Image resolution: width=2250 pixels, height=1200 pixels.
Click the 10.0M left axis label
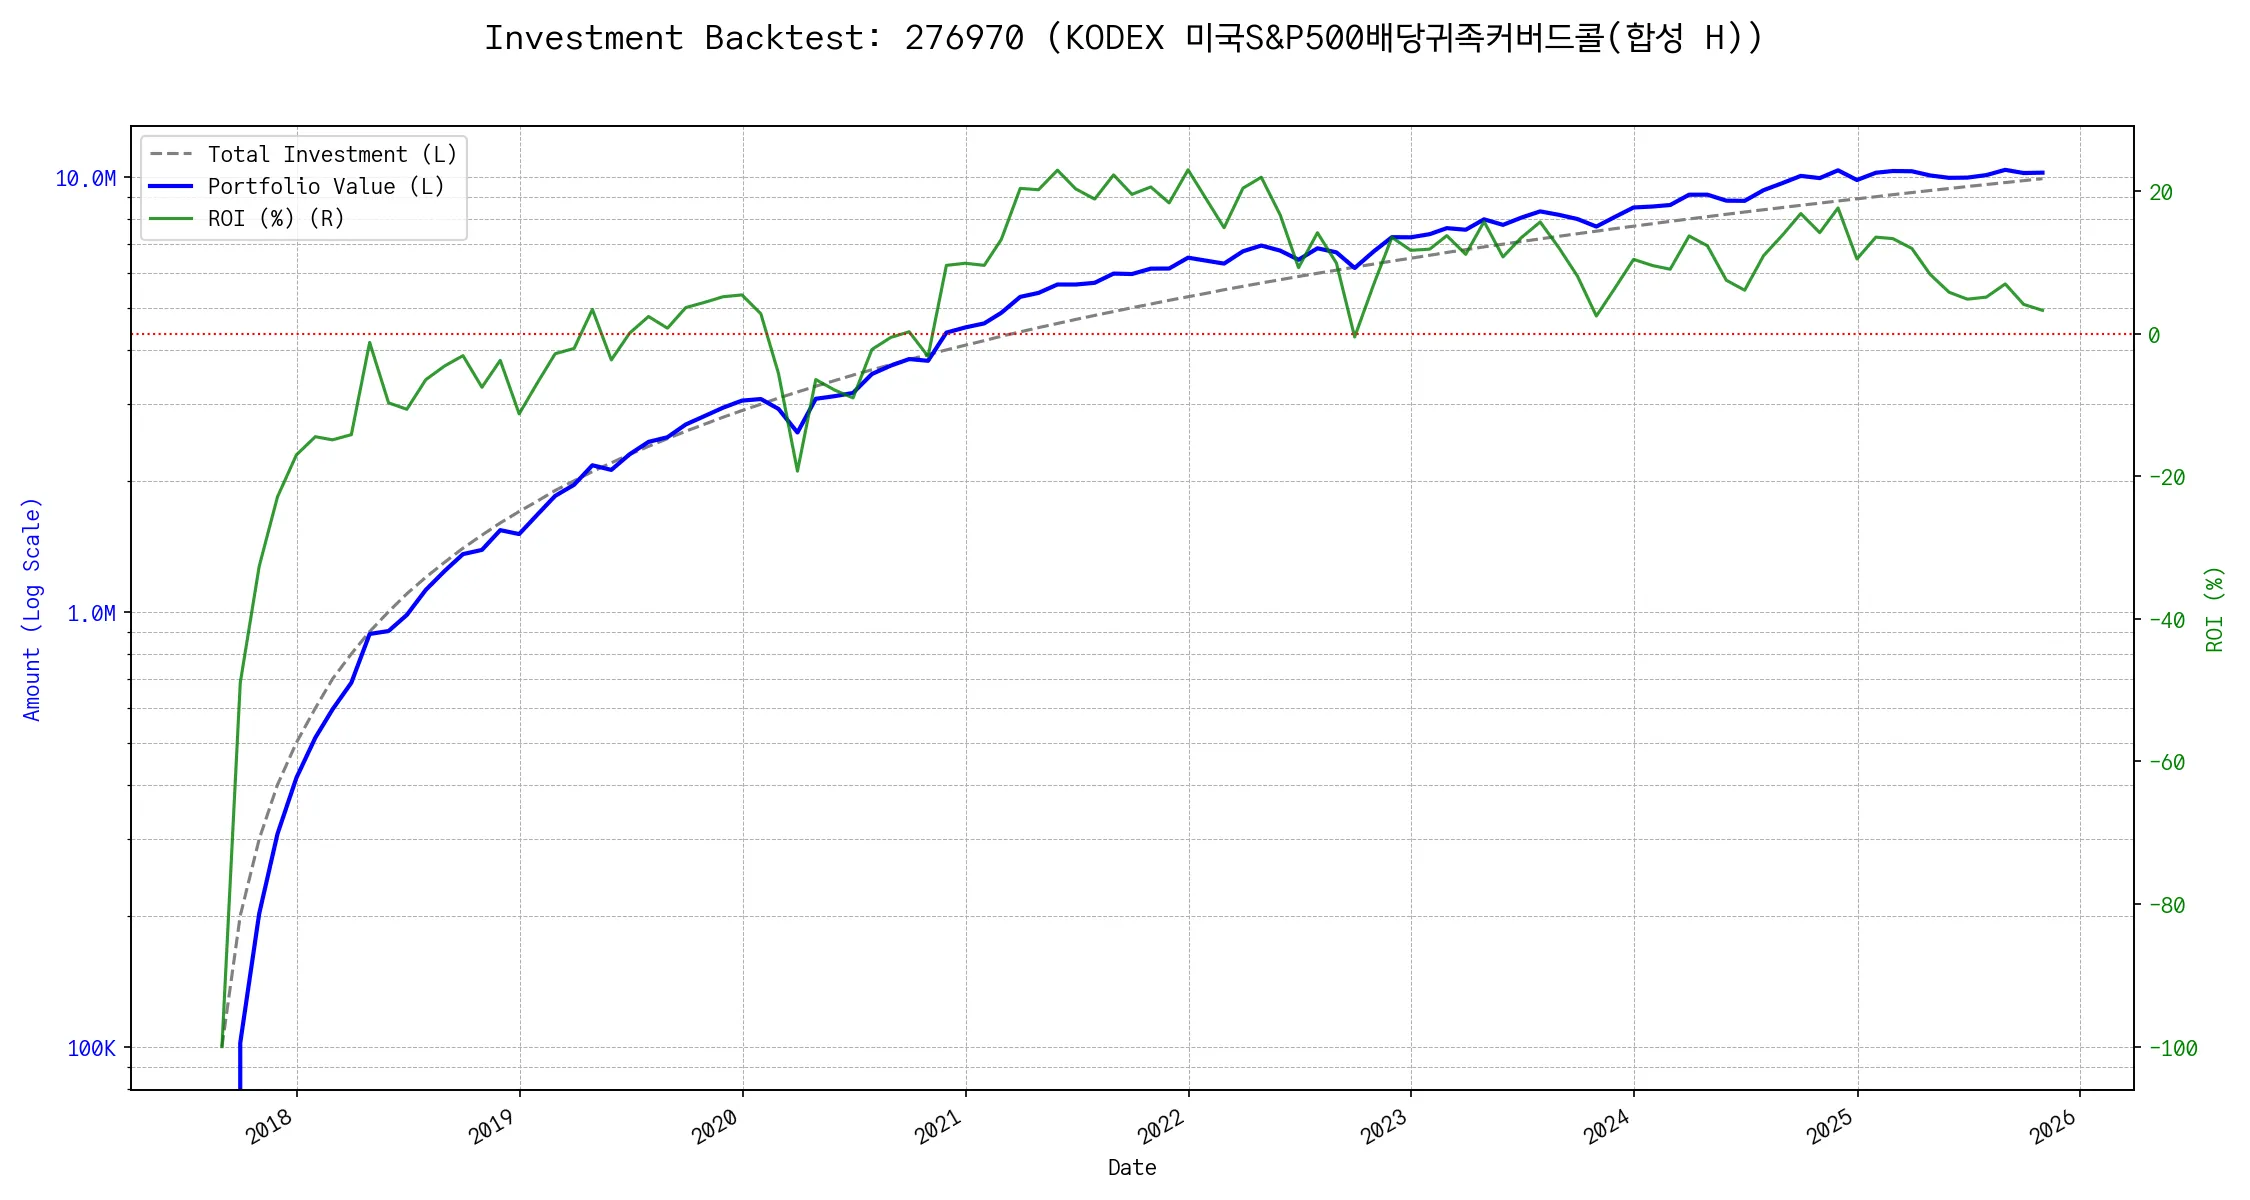pos(85,179)
